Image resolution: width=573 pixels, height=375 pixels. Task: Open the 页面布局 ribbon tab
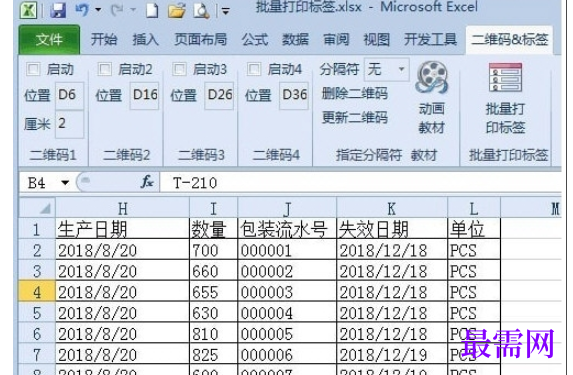click(200, 39)
